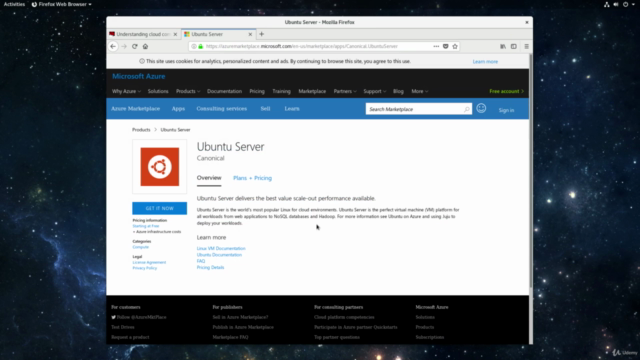Image resolution: width=640 pixels, height=360 pixels.
Task: Expand the Support dropdown menu
Action: [374, 91]
